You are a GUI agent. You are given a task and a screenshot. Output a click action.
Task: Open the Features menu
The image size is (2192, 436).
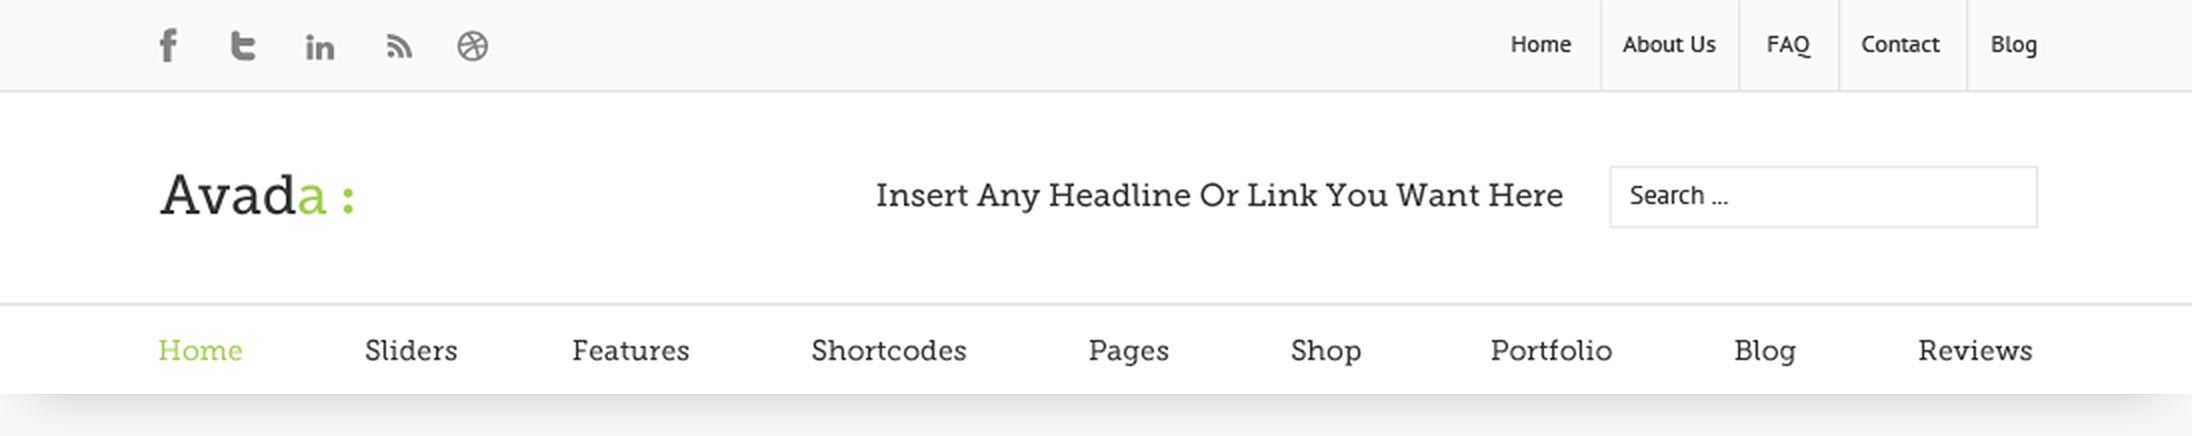click(630, 351)
